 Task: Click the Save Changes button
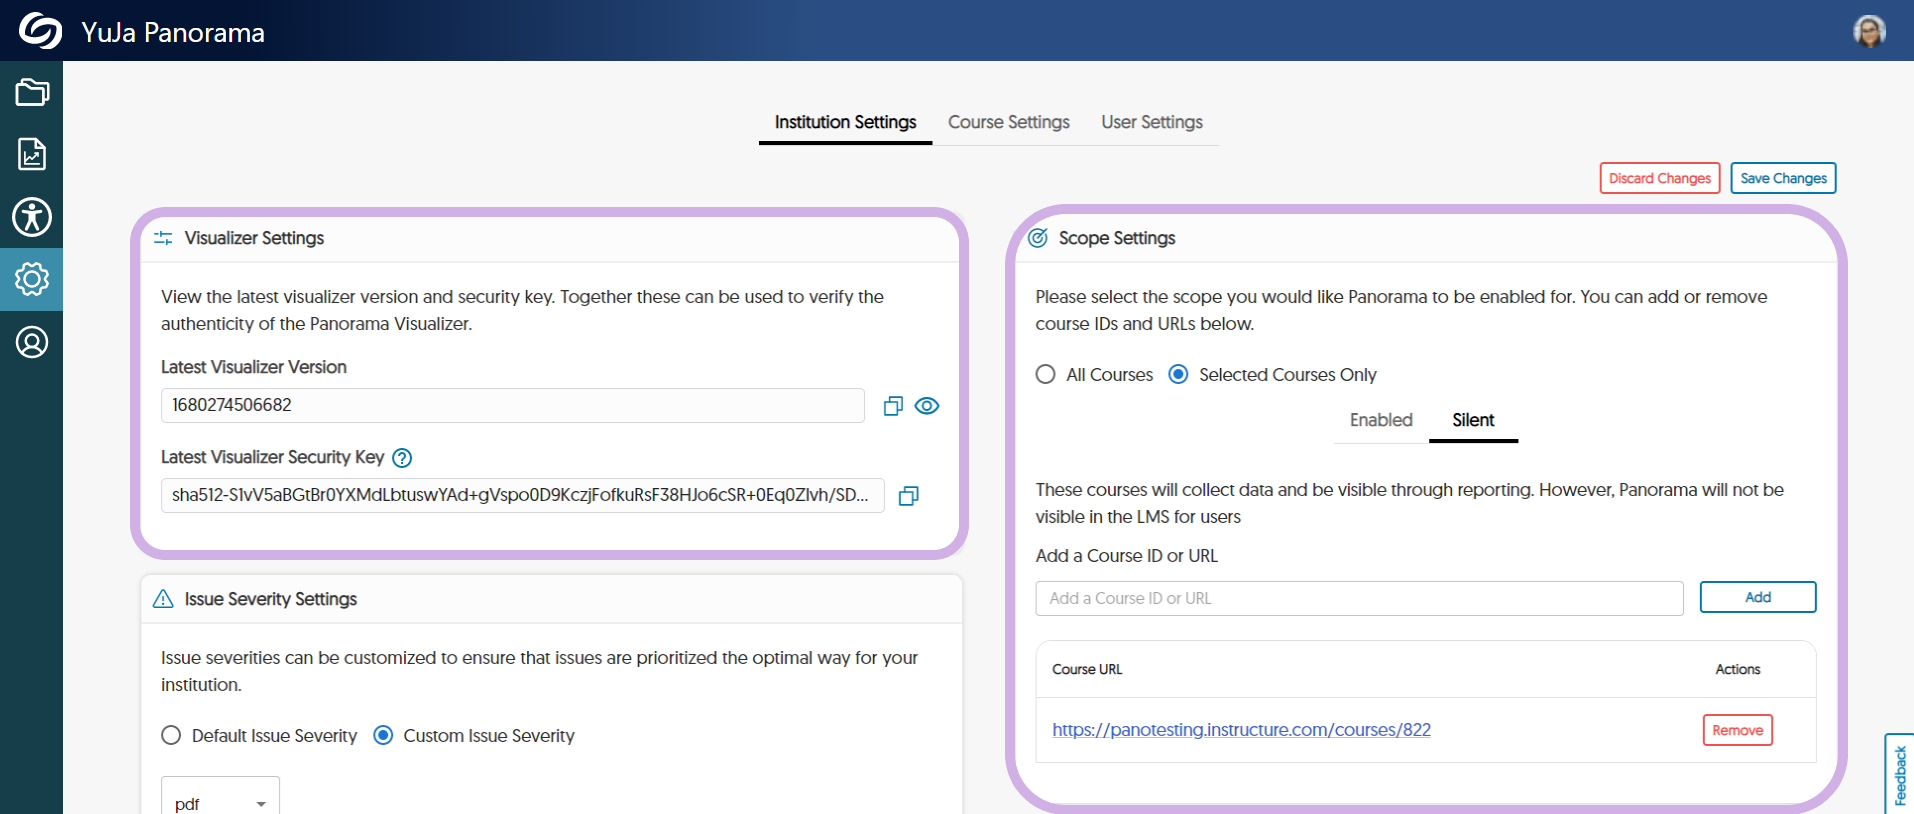[1783, 178]
